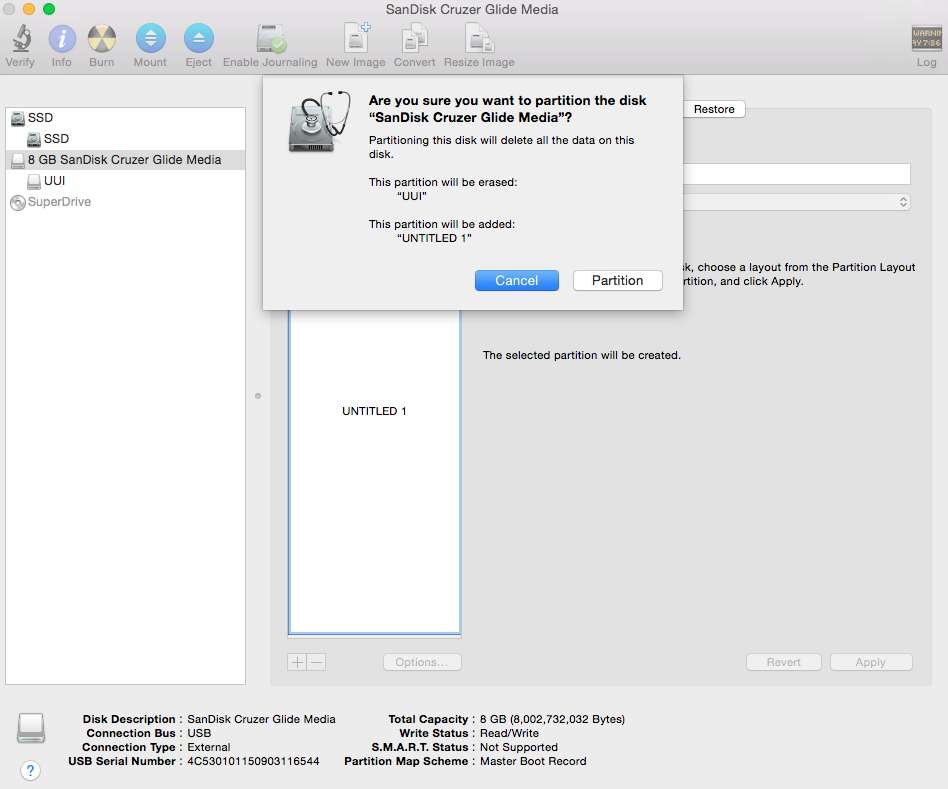The height and width of the screenshot is (789, 948).
Task: Open the Info toolbar icon
Action: click(x=62, y=39)
